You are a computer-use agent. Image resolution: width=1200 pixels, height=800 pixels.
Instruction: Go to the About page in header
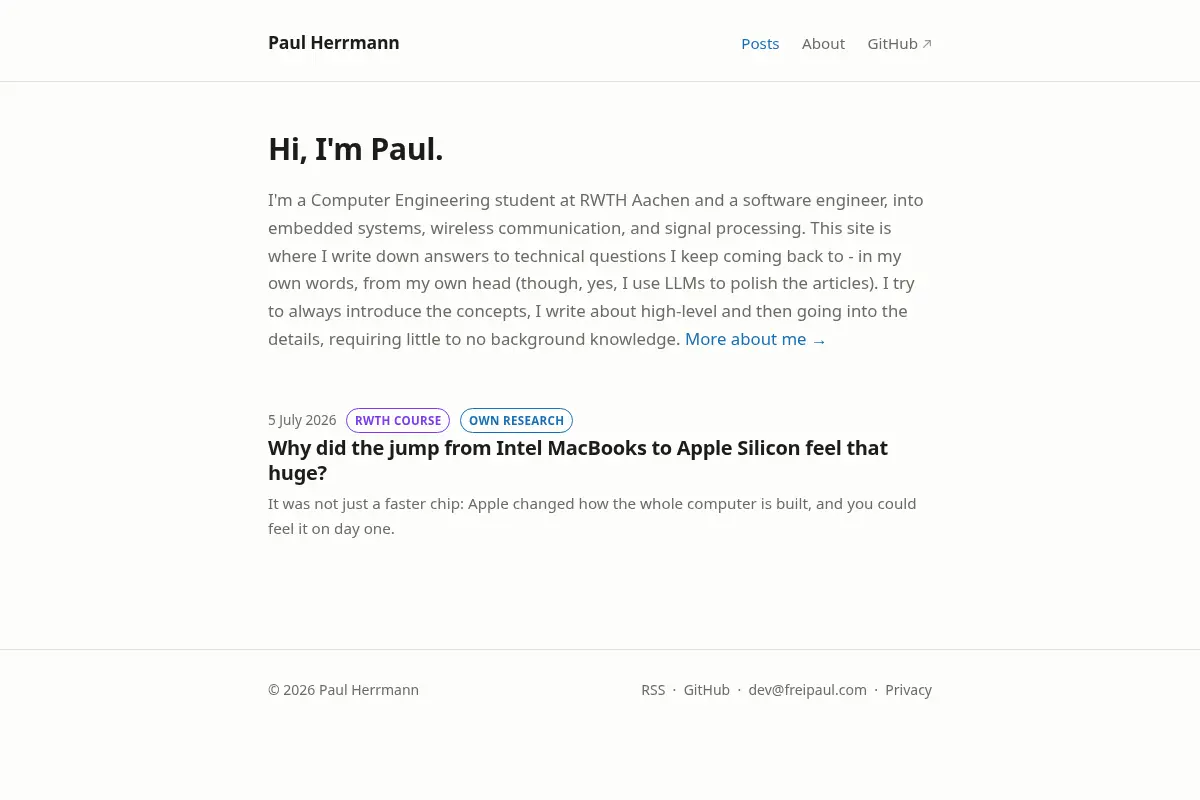[823, 44]
